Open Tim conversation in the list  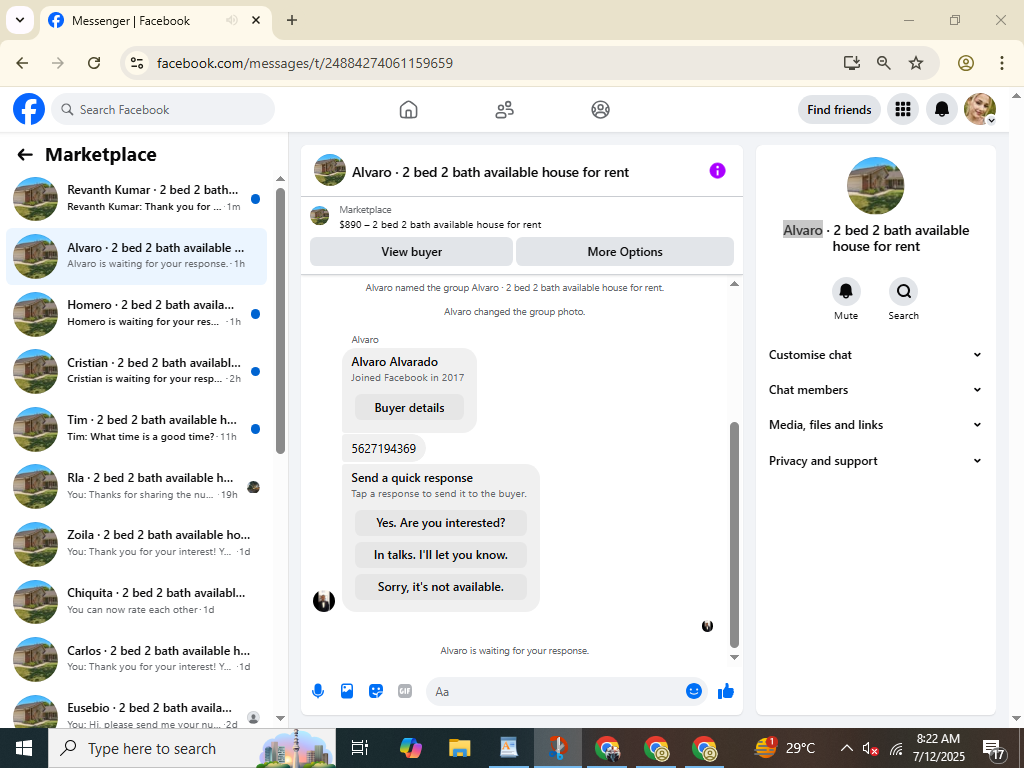pyautogui.click(x=136, y=428)
